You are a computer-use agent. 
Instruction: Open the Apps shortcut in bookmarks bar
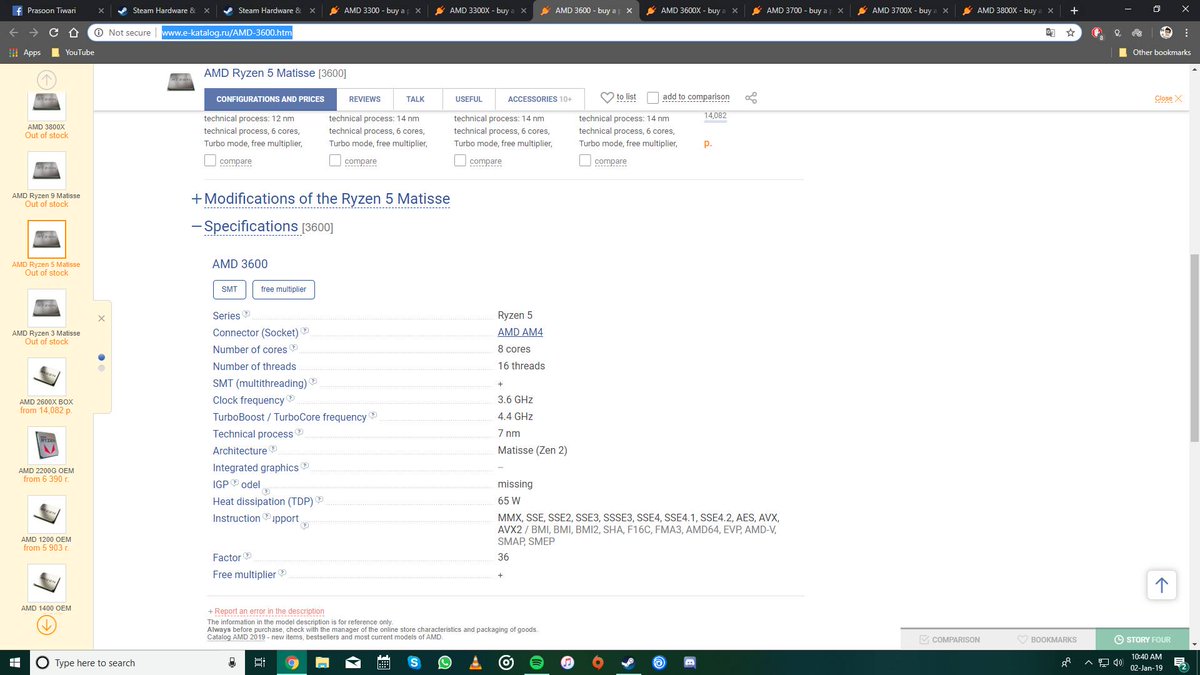(25, 52)
